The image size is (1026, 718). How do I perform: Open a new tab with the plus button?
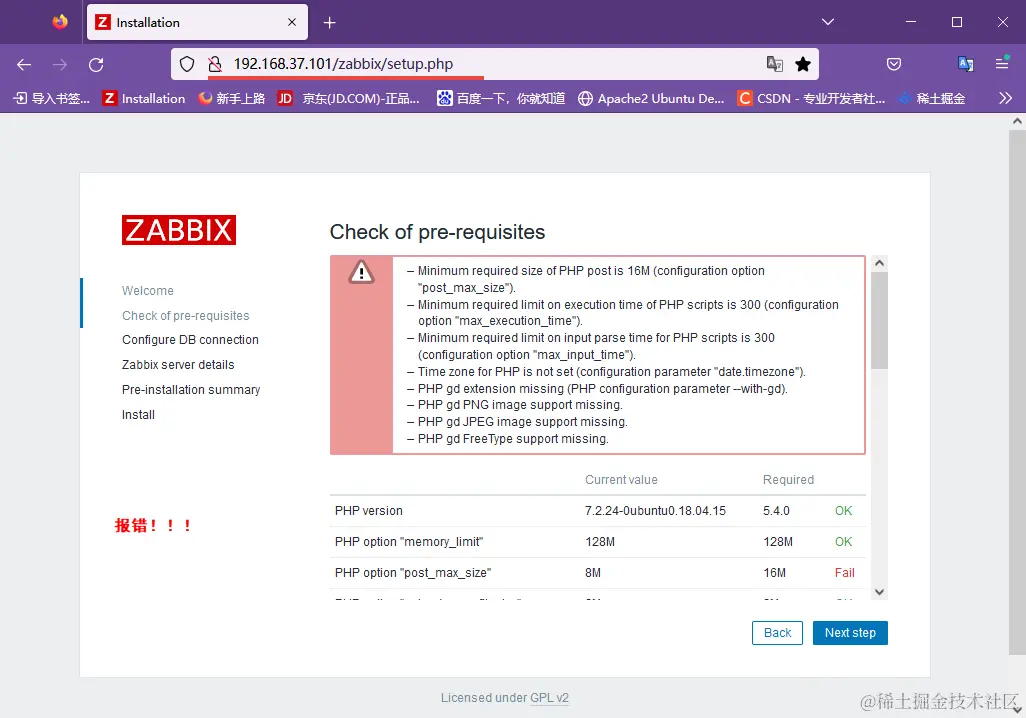click(330, 23)
